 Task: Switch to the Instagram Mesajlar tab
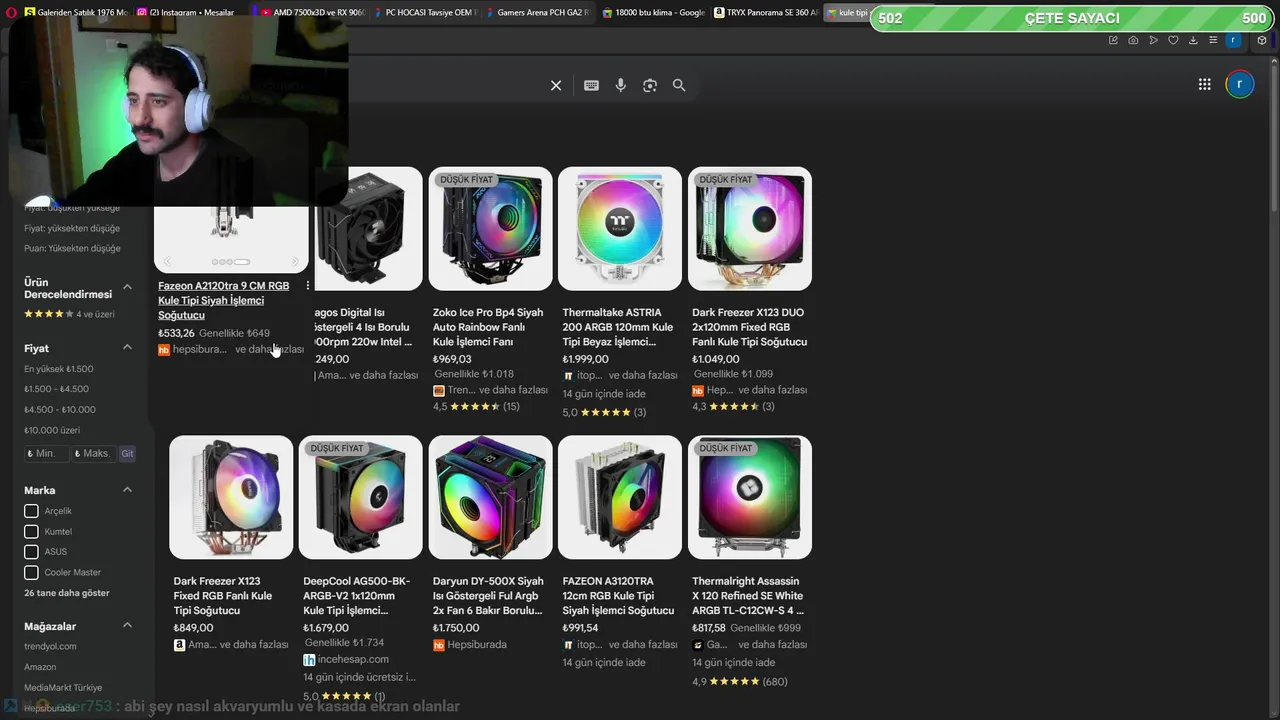[x=187, y=13]
